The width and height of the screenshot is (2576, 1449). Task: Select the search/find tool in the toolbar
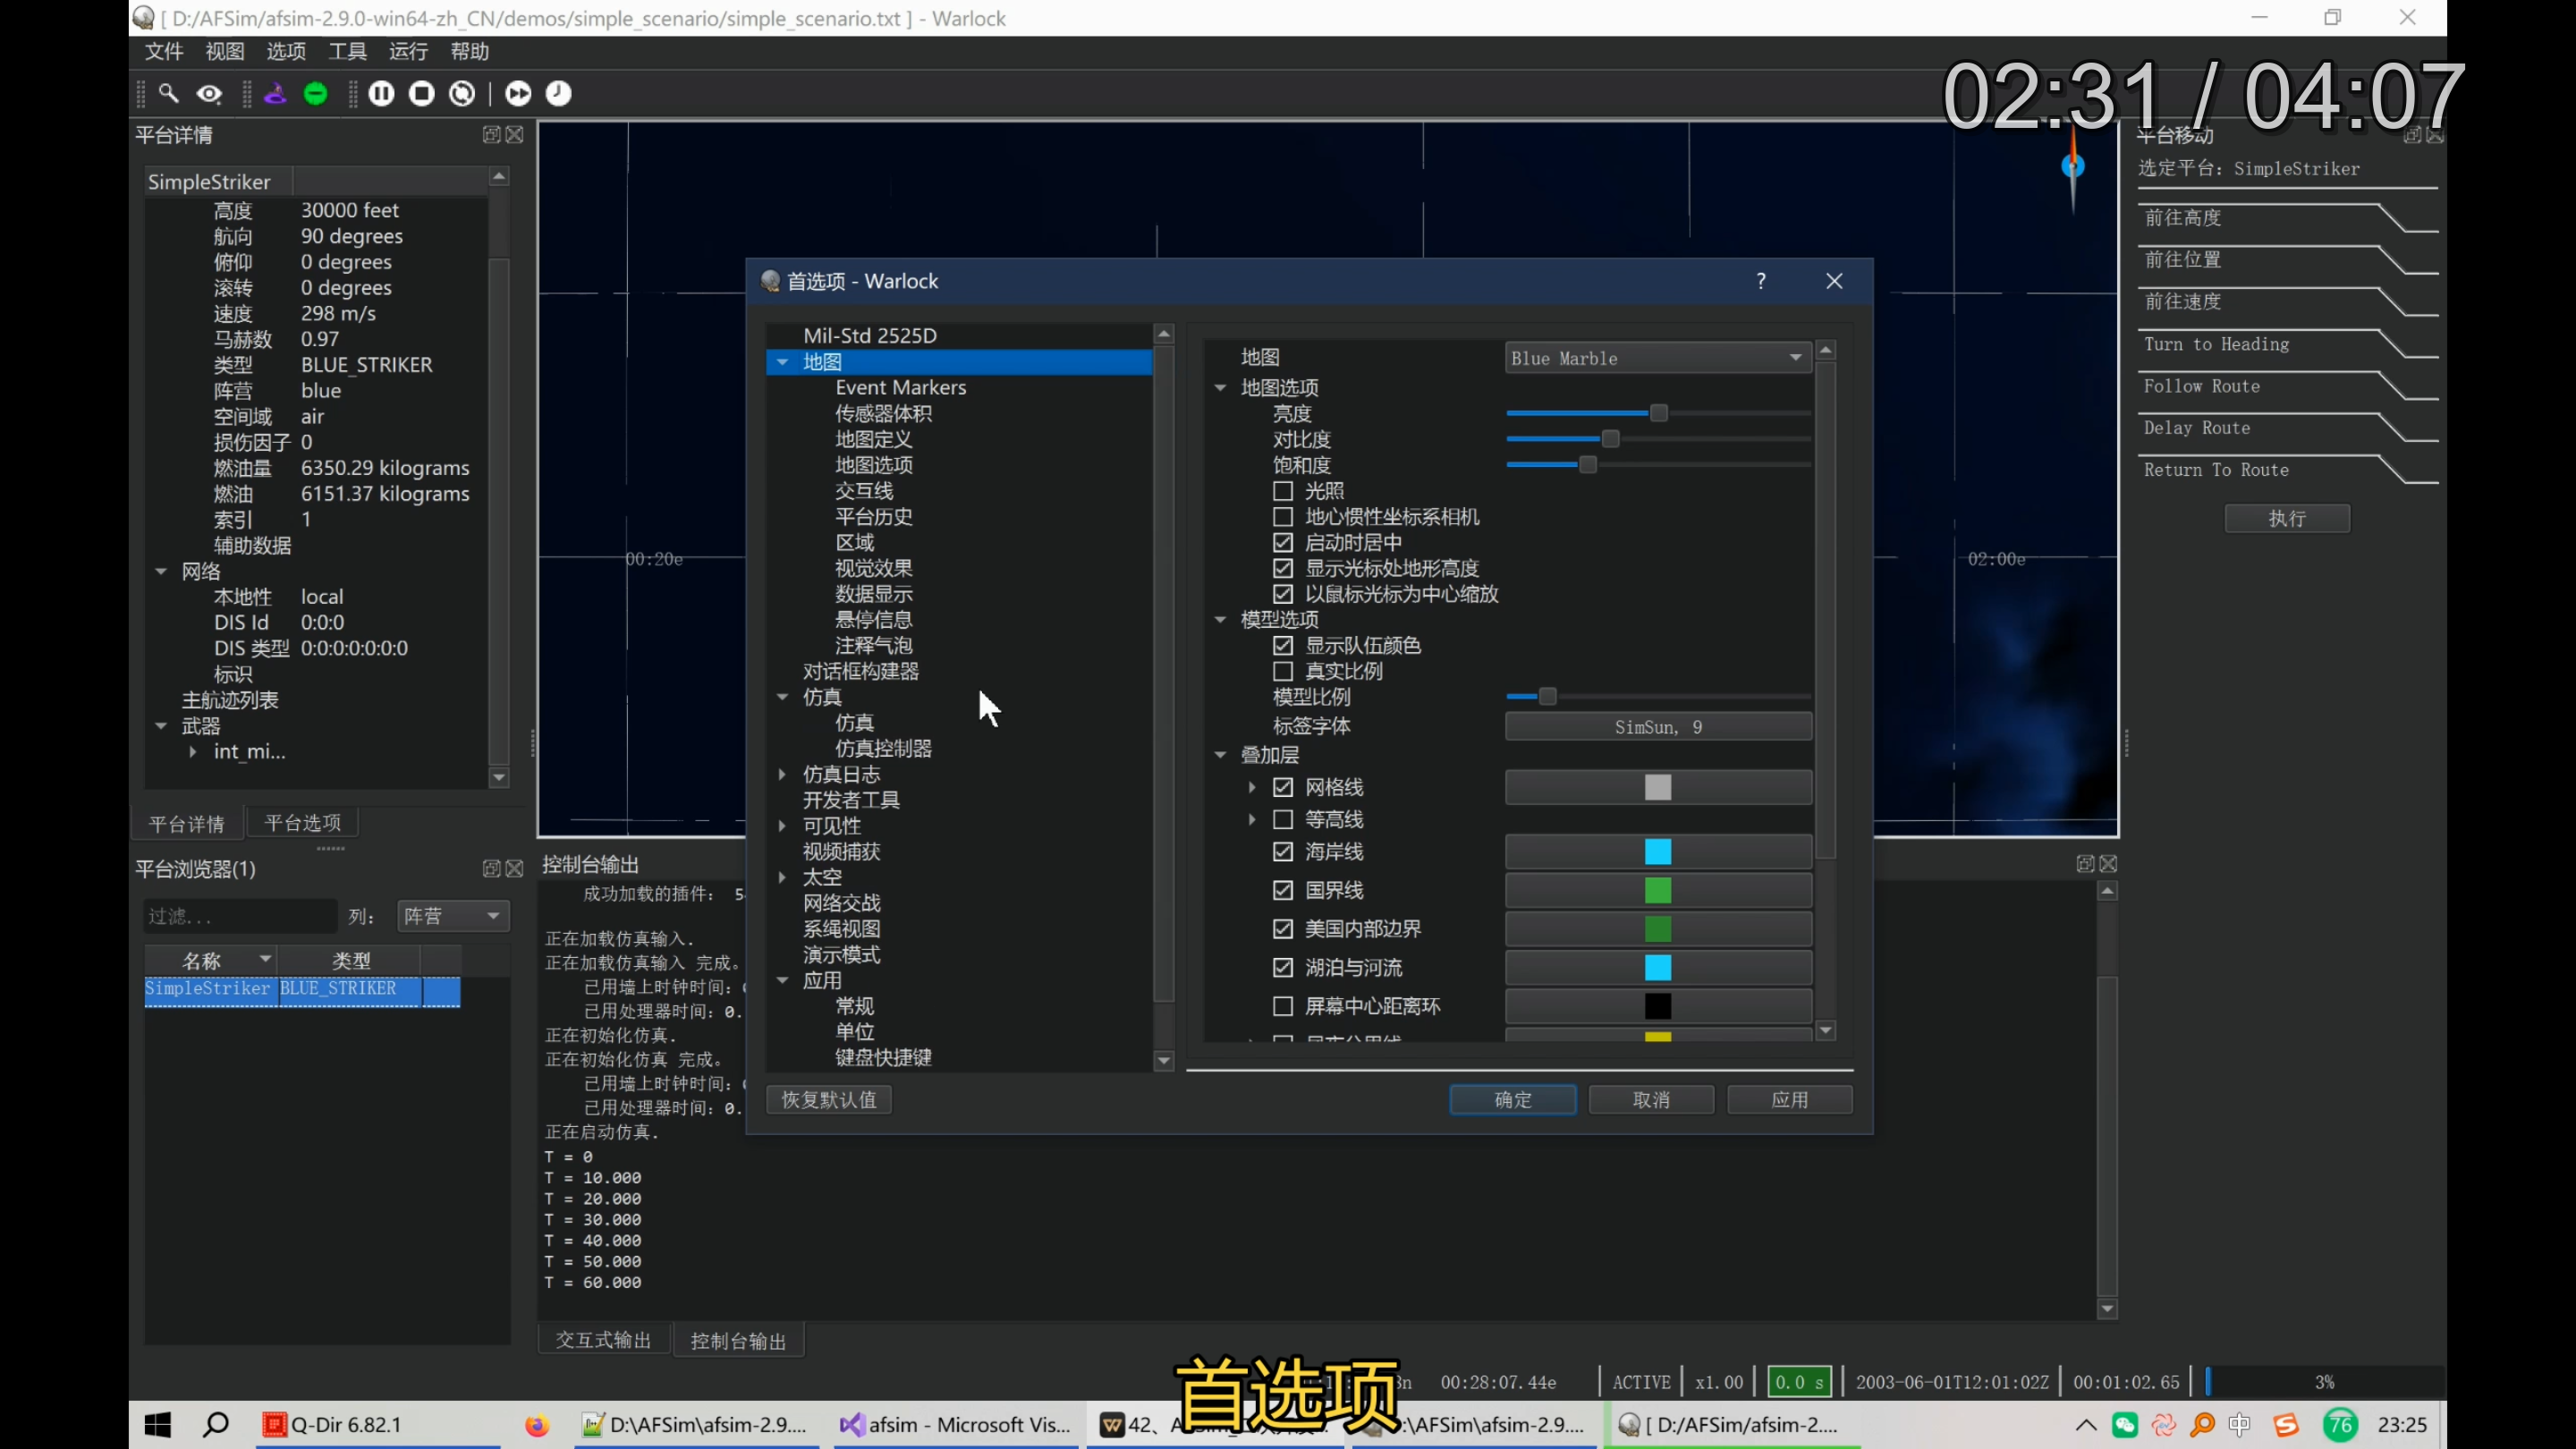[x=169, y=93]
